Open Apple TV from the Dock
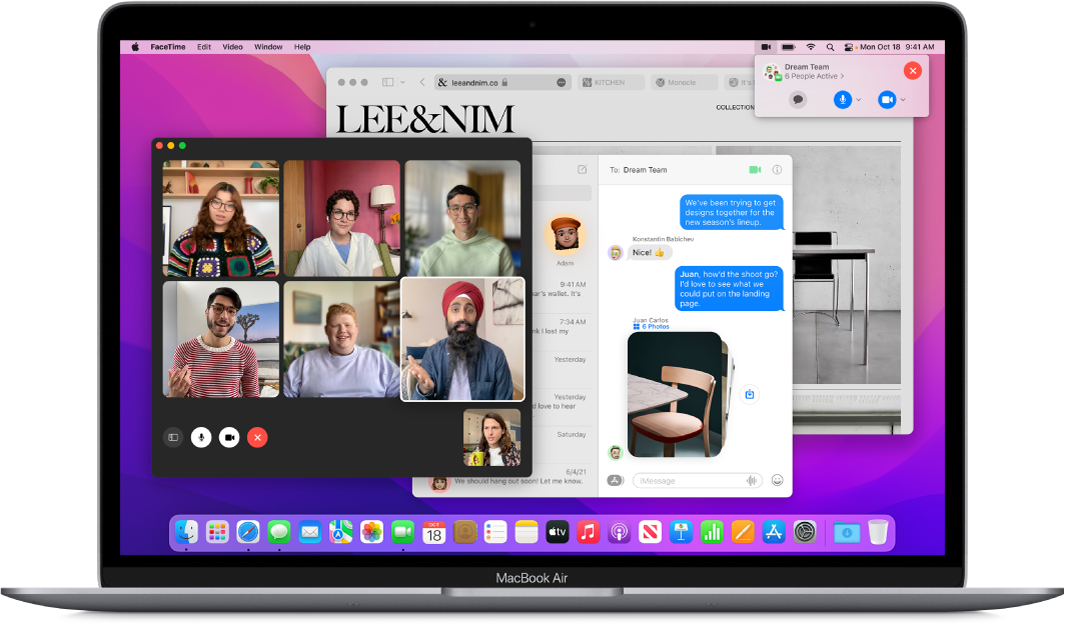The height and width of the screenshot is (626, 1068). [x=557, y=532]
